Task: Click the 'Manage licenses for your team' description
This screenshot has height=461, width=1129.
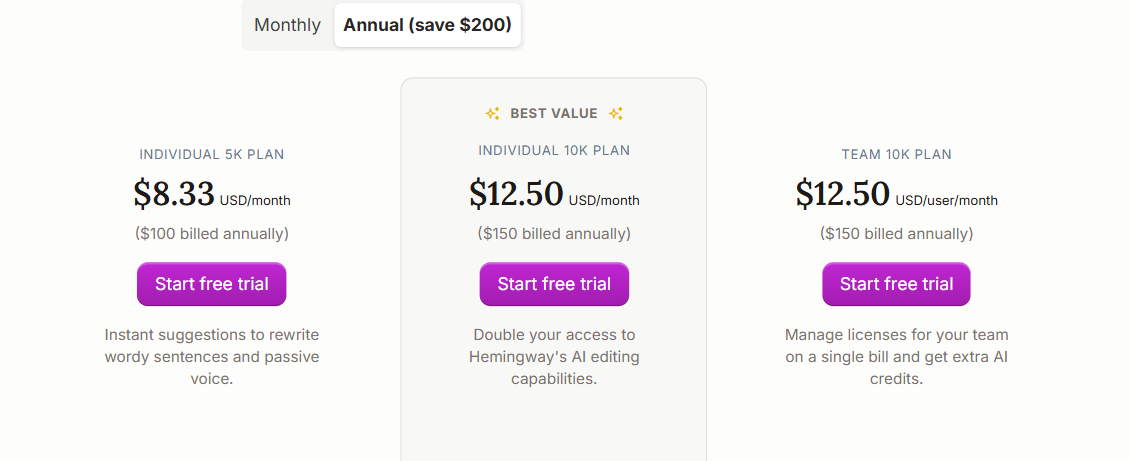Action: coord(896,357)
